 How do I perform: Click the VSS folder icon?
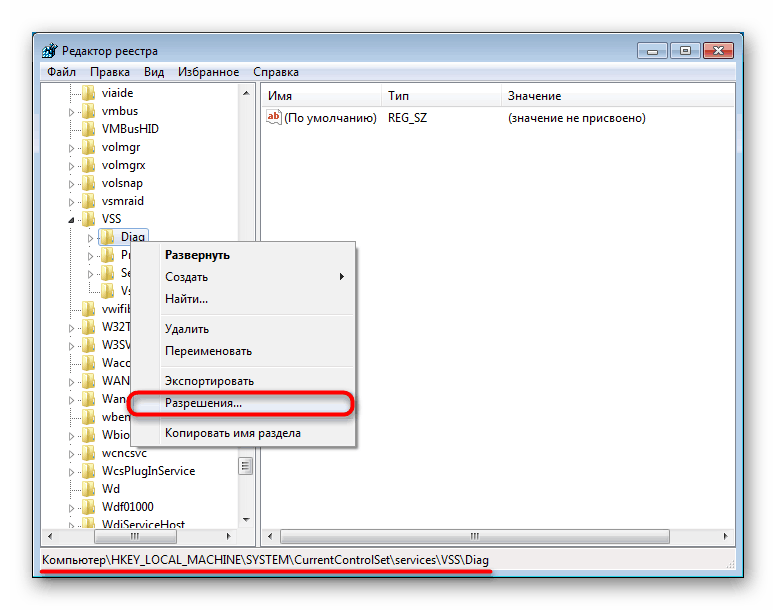[x=89, y=219]
